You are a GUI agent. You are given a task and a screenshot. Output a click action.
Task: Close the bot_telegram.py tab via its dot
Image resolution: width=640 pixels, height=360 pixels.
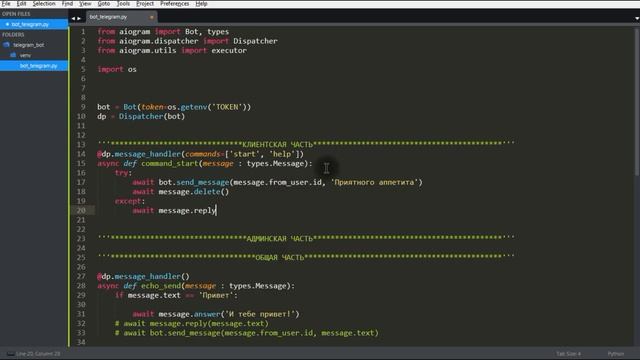point(151,17)
